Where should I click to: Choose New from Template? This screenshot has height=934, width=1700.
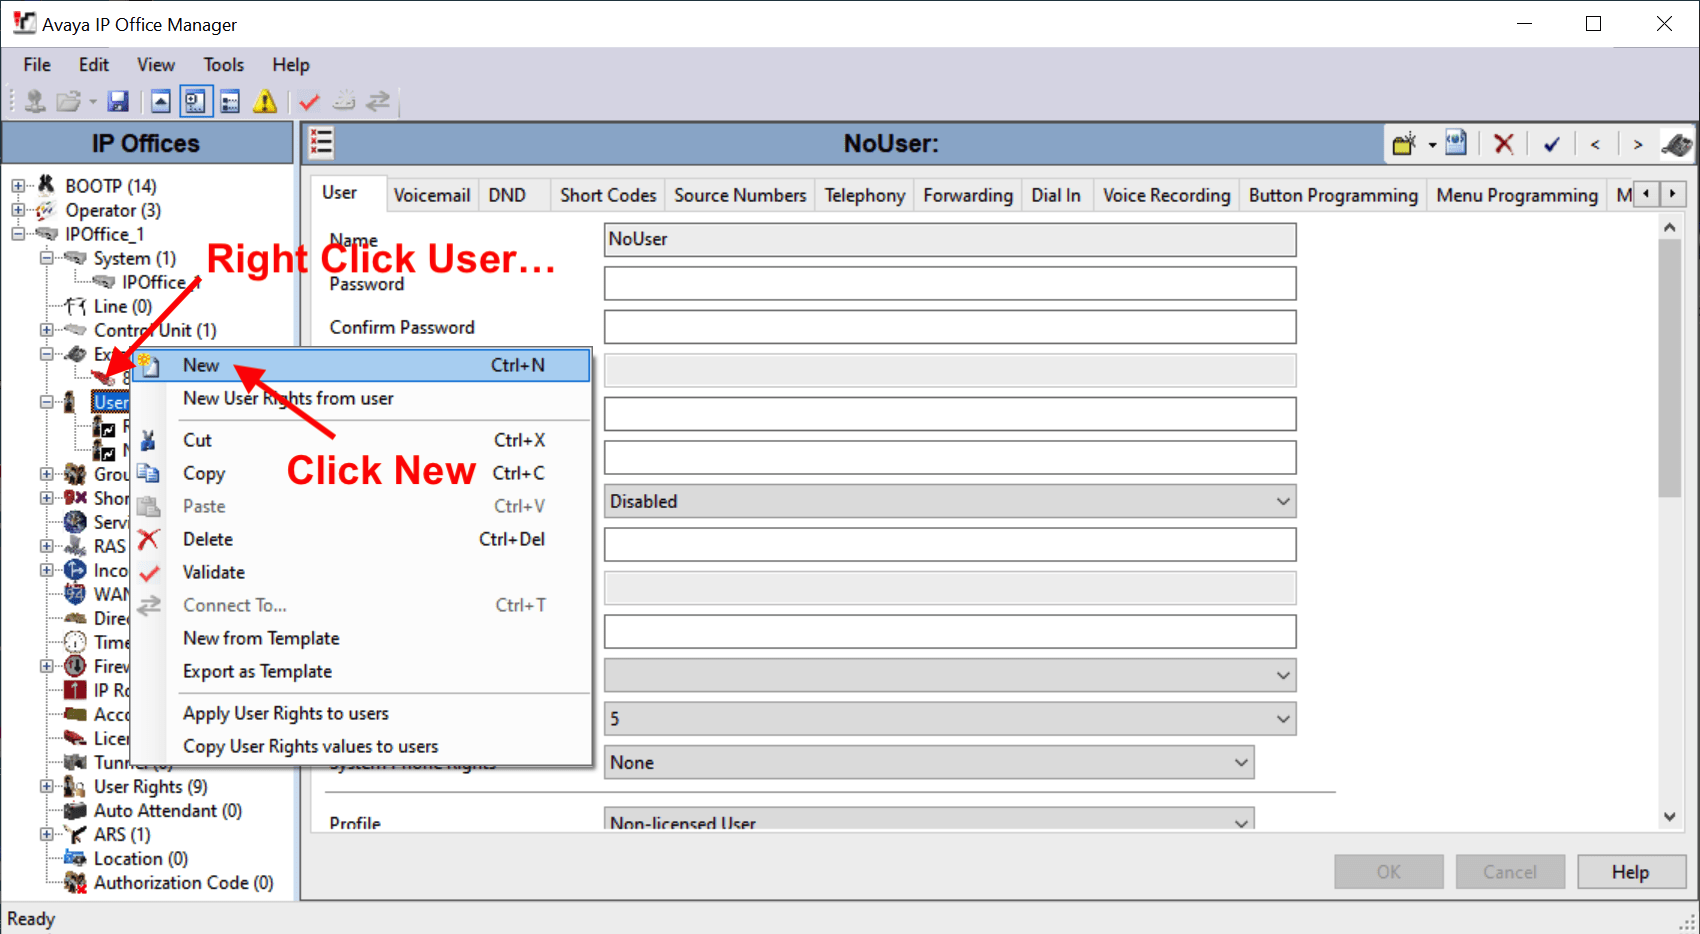pyautogui.click(x=361, y=638)
